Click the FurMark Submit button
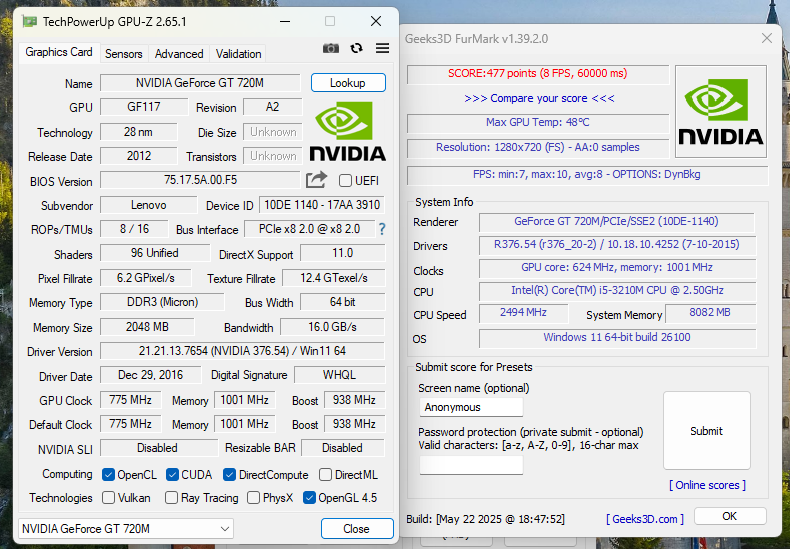 point(706,431)
